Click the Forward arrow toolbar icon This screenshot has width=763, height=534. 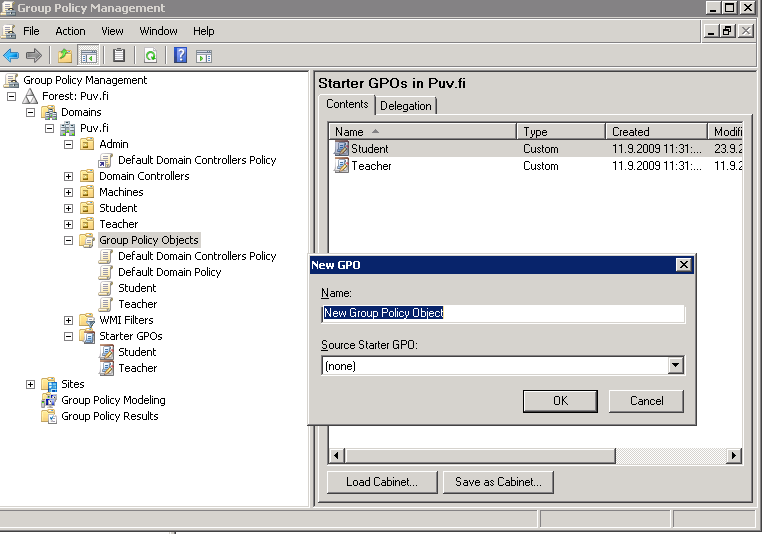pyautogui.click(x=34, y=55)
